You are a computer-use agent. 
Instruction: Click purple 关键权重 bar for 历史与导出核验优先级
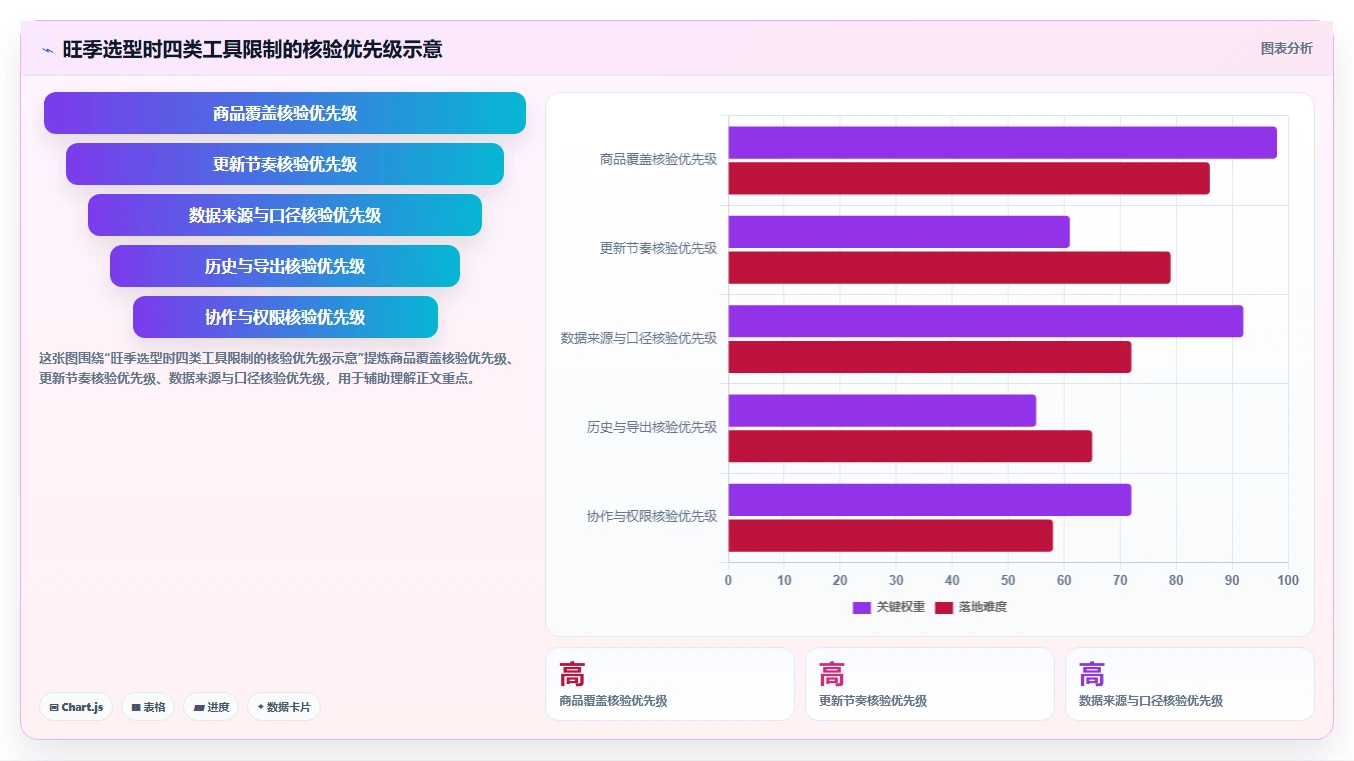click(x=882, y=411)
